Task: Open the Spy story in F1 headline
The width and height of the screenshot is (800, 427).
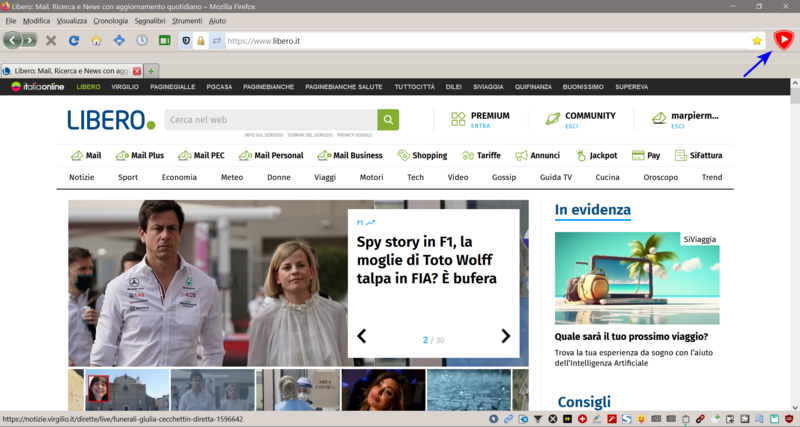Action: pyautogui.click(x=427, y=260)
